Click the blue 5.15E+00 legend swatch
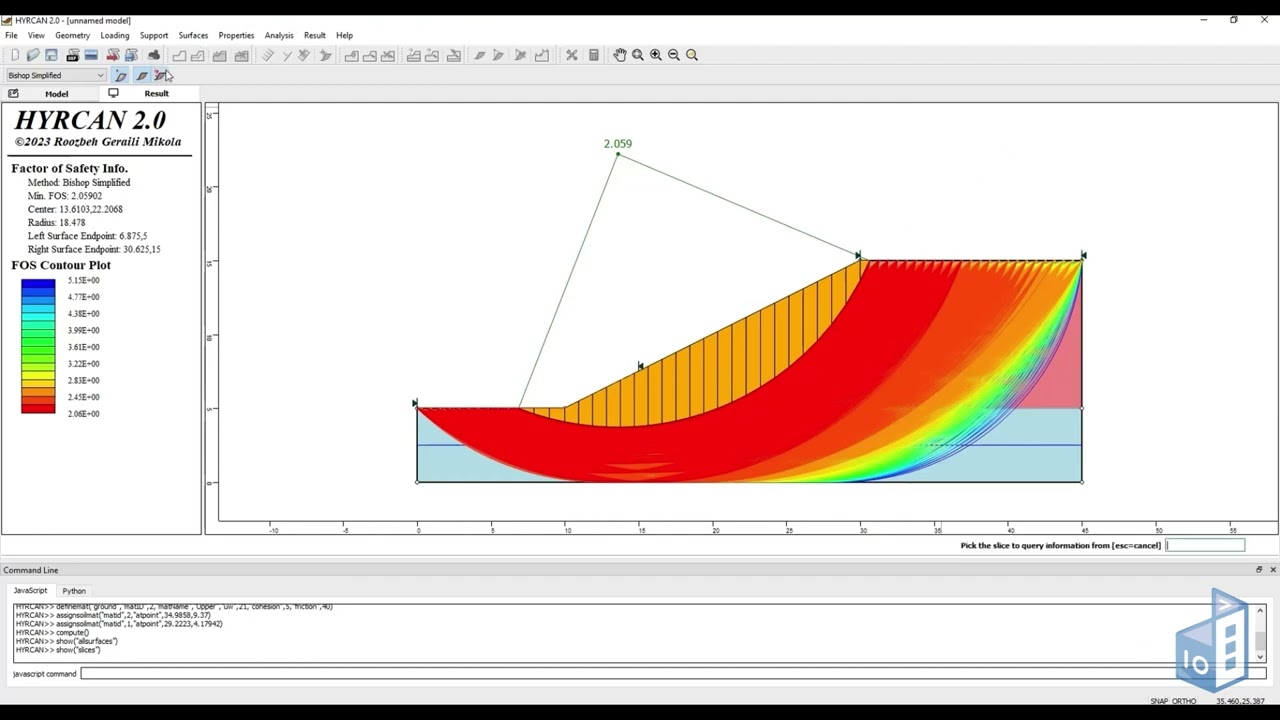The image size is (1280, 720). click(38, 284)
